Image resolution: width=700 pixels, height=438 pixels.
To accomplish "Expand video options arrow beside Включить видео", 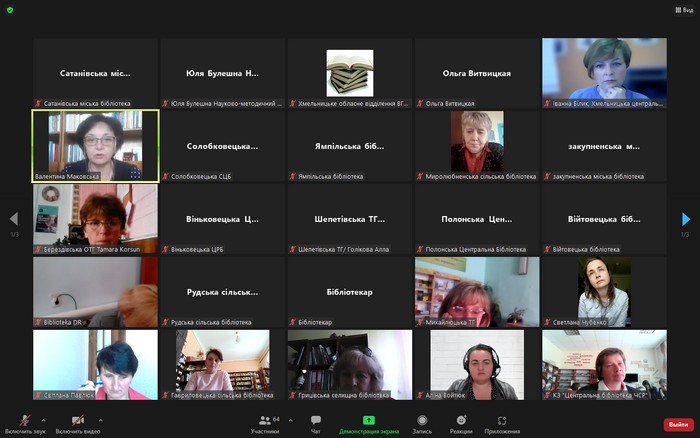I will point(100,420).
